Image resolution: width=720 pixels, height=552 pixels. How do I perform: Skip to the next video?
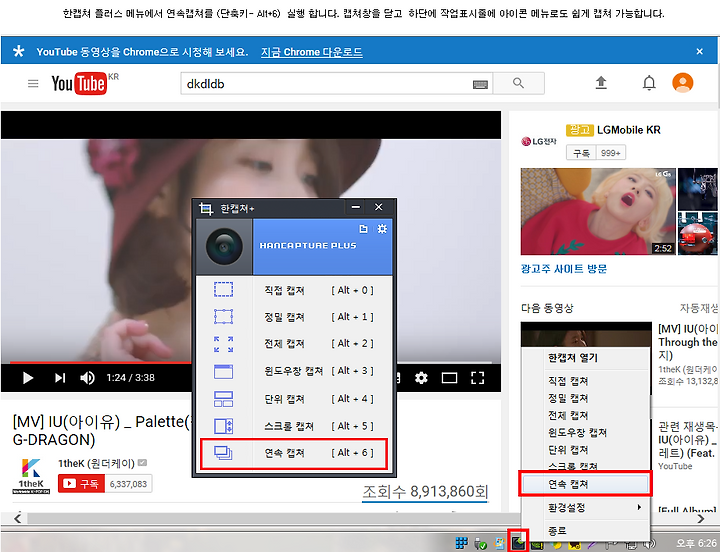tap(60, 377)
